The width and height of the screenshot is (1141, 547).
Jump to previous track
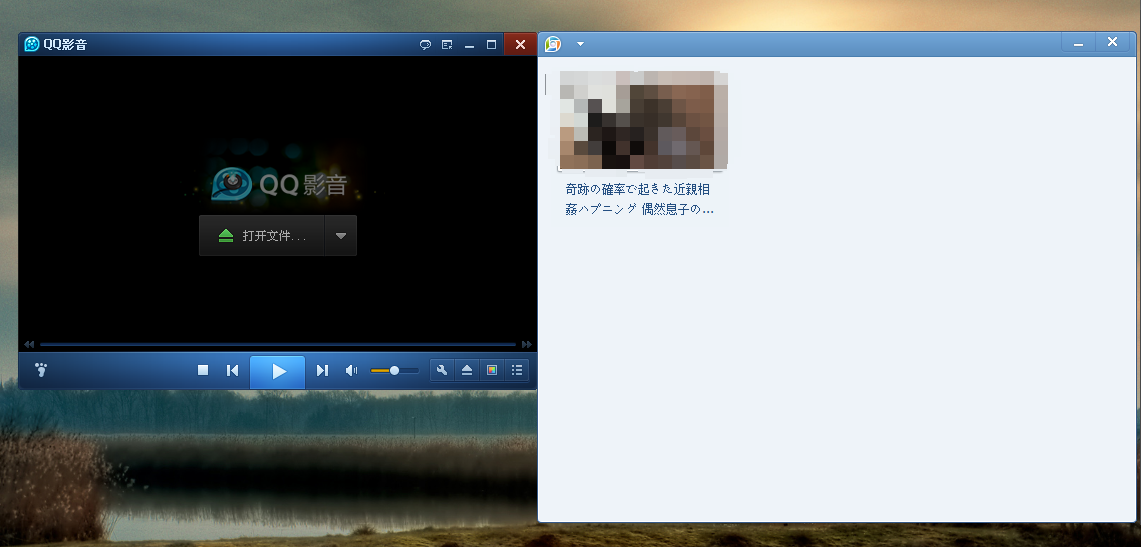point(232,370)
